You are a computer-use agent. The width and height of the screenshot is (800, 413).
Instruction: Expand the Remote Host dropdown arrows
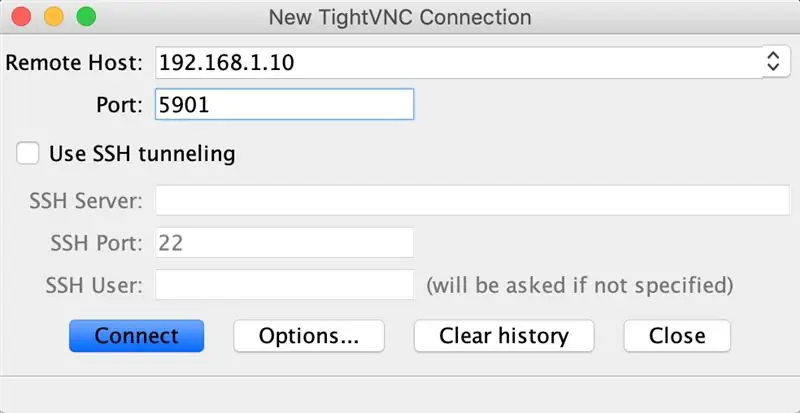(773, 62)
